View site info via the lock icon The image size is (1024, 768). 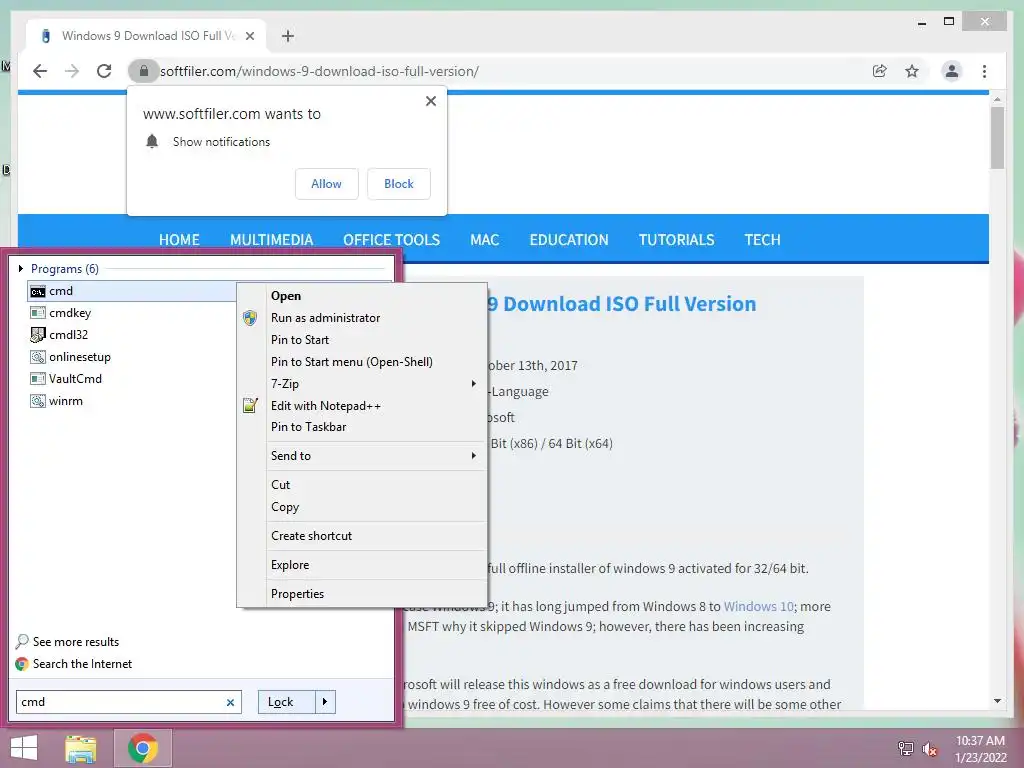coord(144,71)
